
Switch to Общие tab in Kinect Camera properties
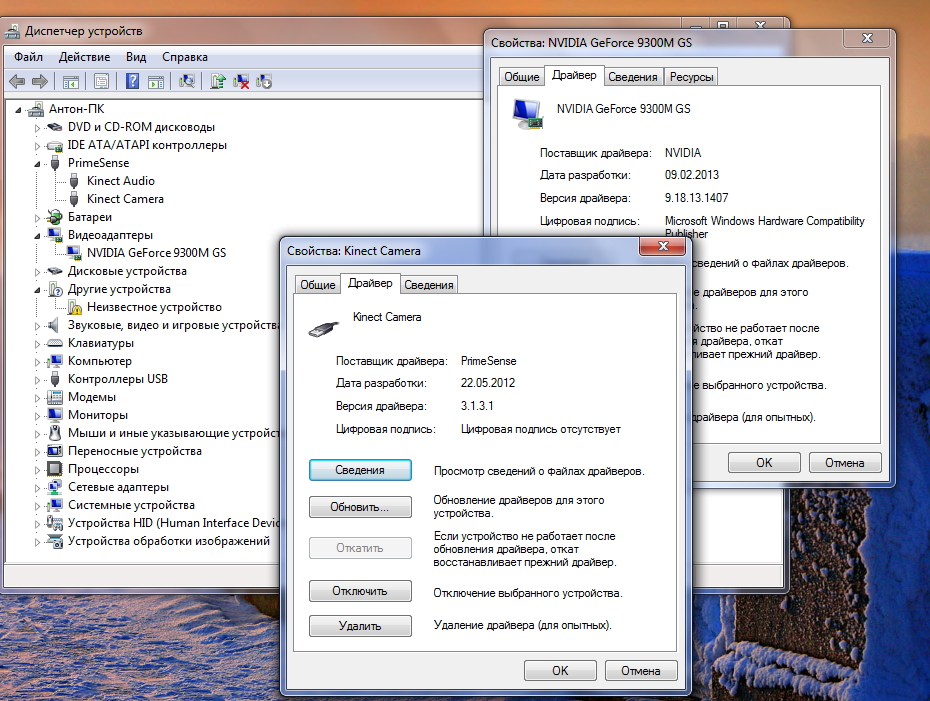[x=317, y=285]
